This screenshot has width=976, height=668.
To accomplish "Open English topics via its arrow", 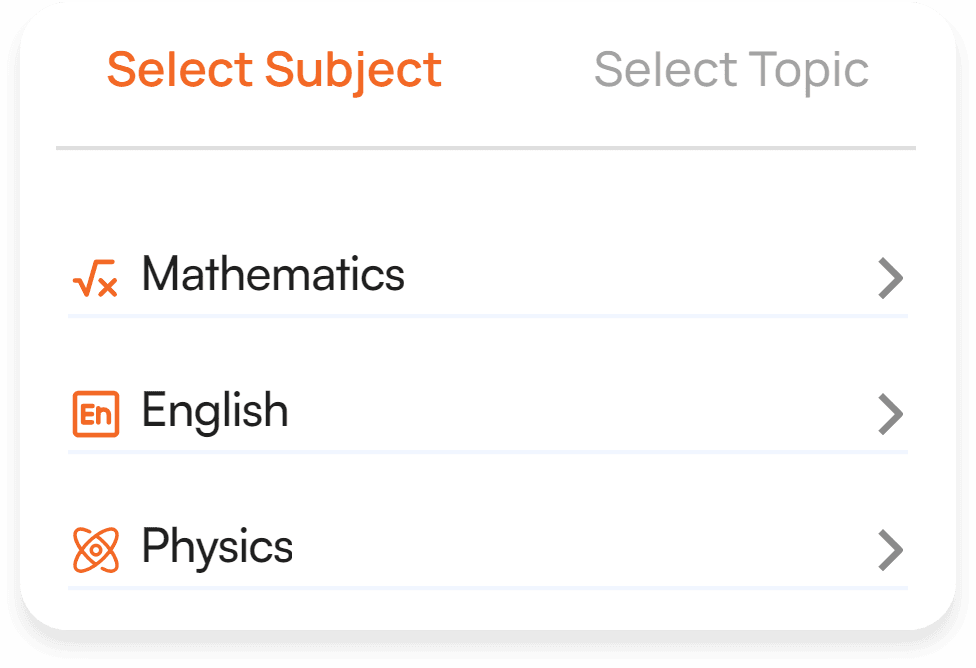I will [x=890, y=414].
